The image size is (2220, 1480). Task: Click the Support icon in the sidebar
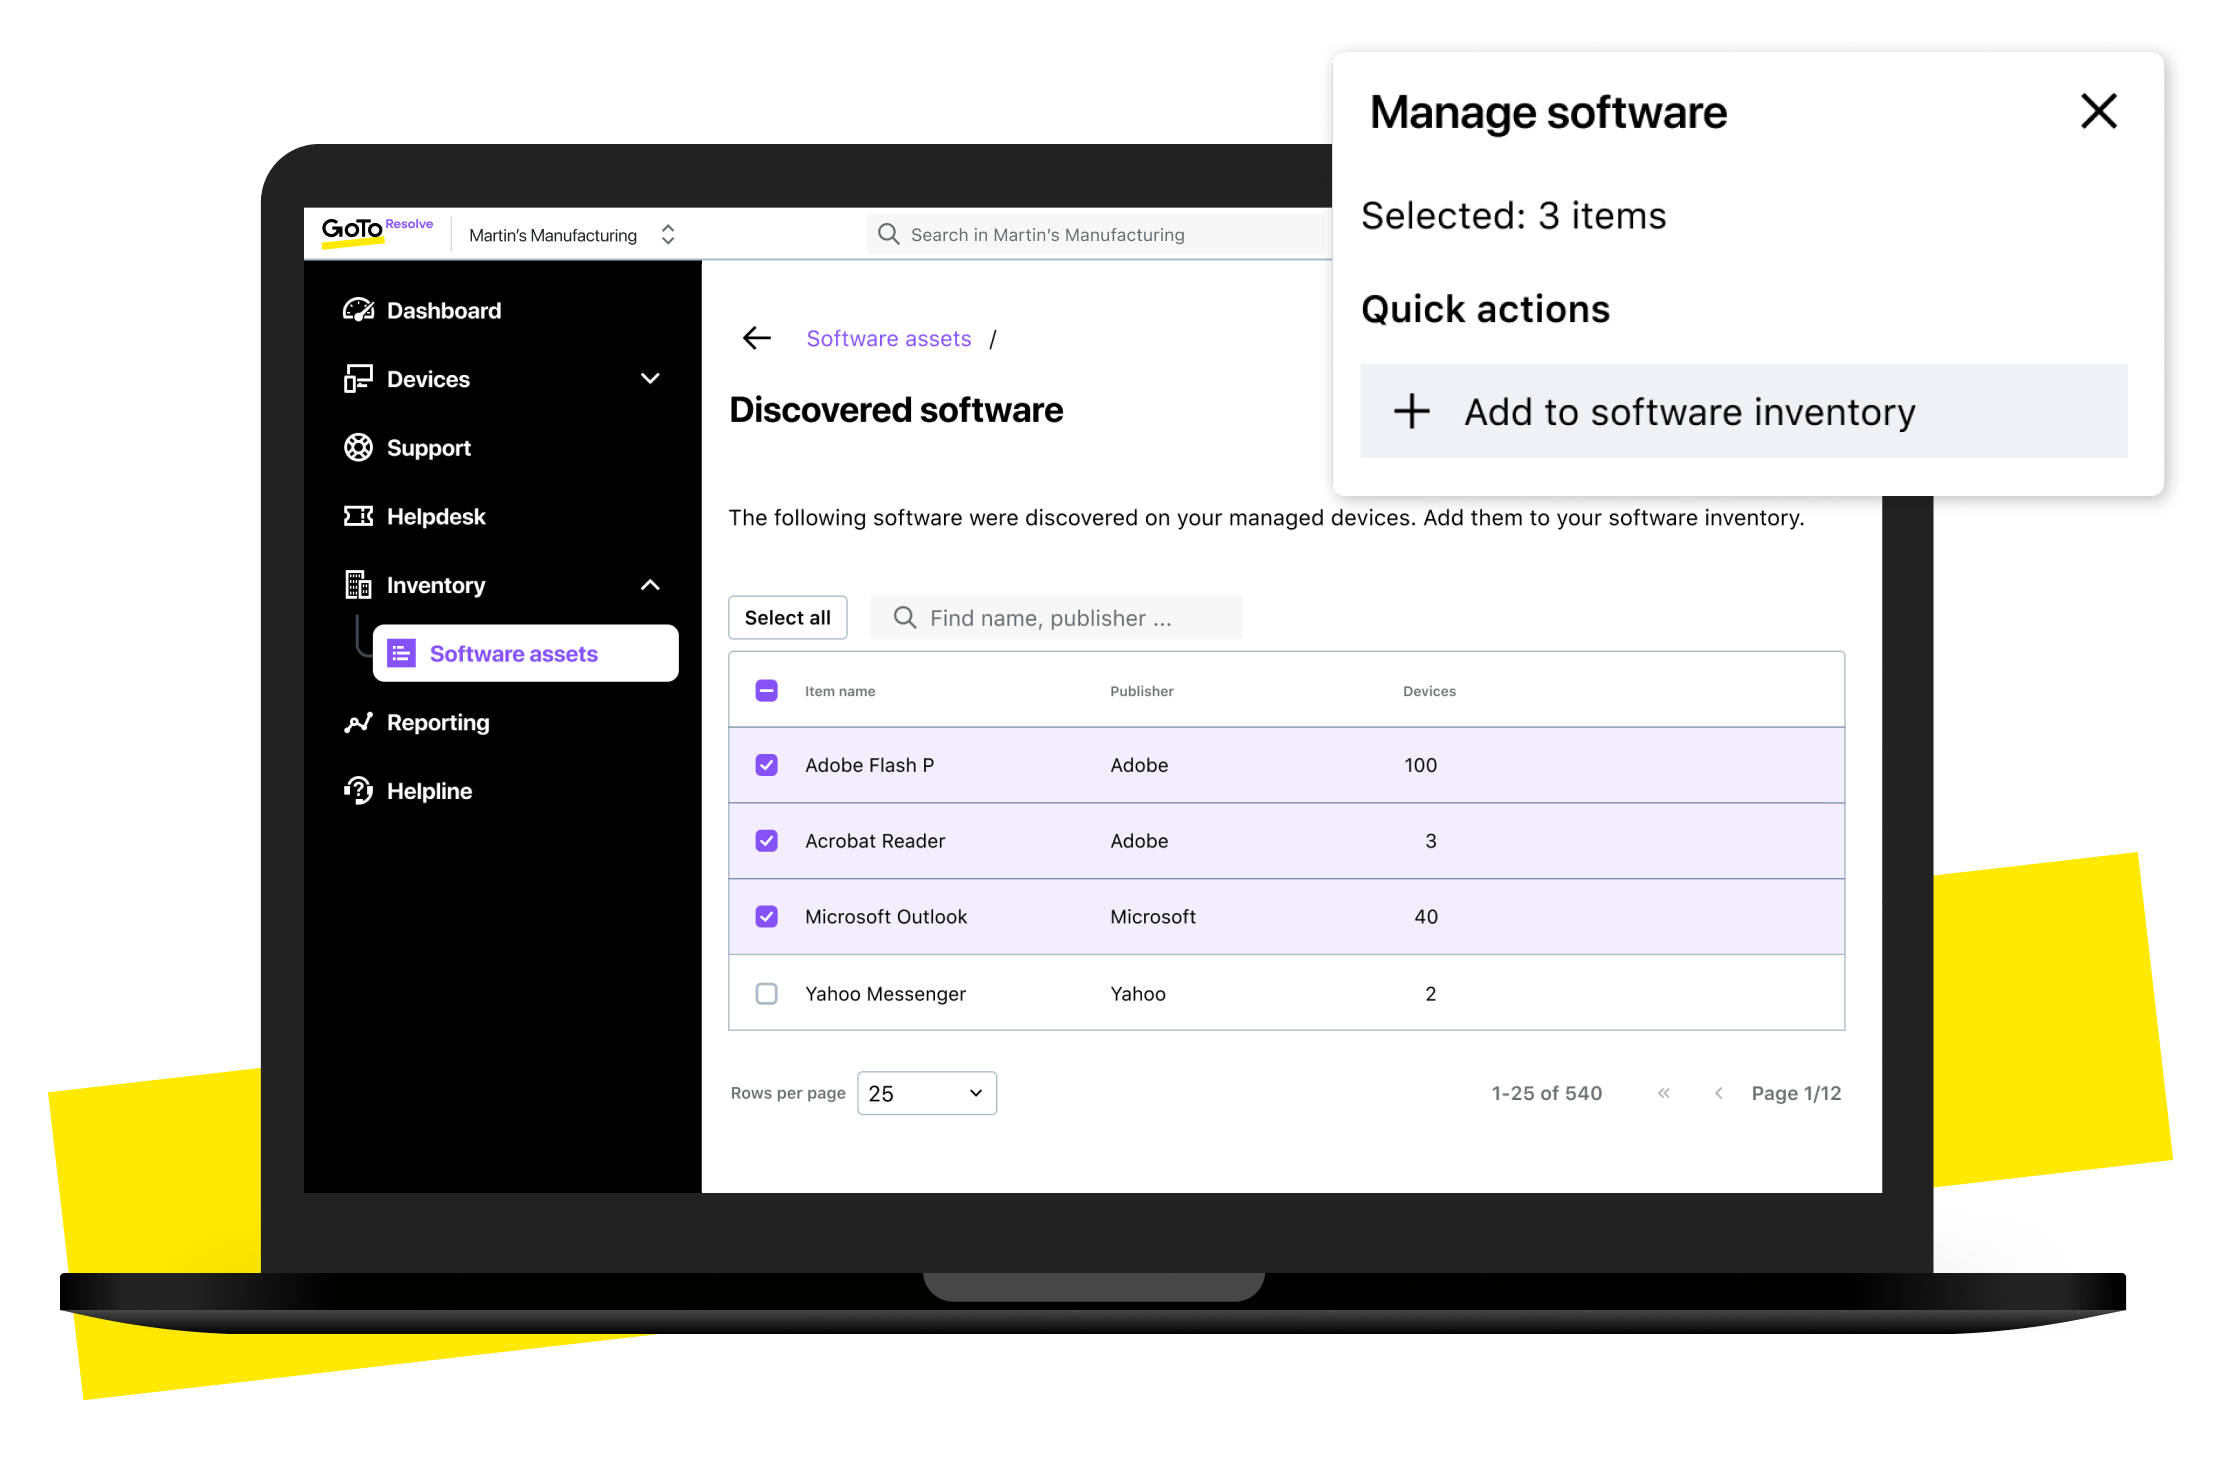tap(359, 447)
